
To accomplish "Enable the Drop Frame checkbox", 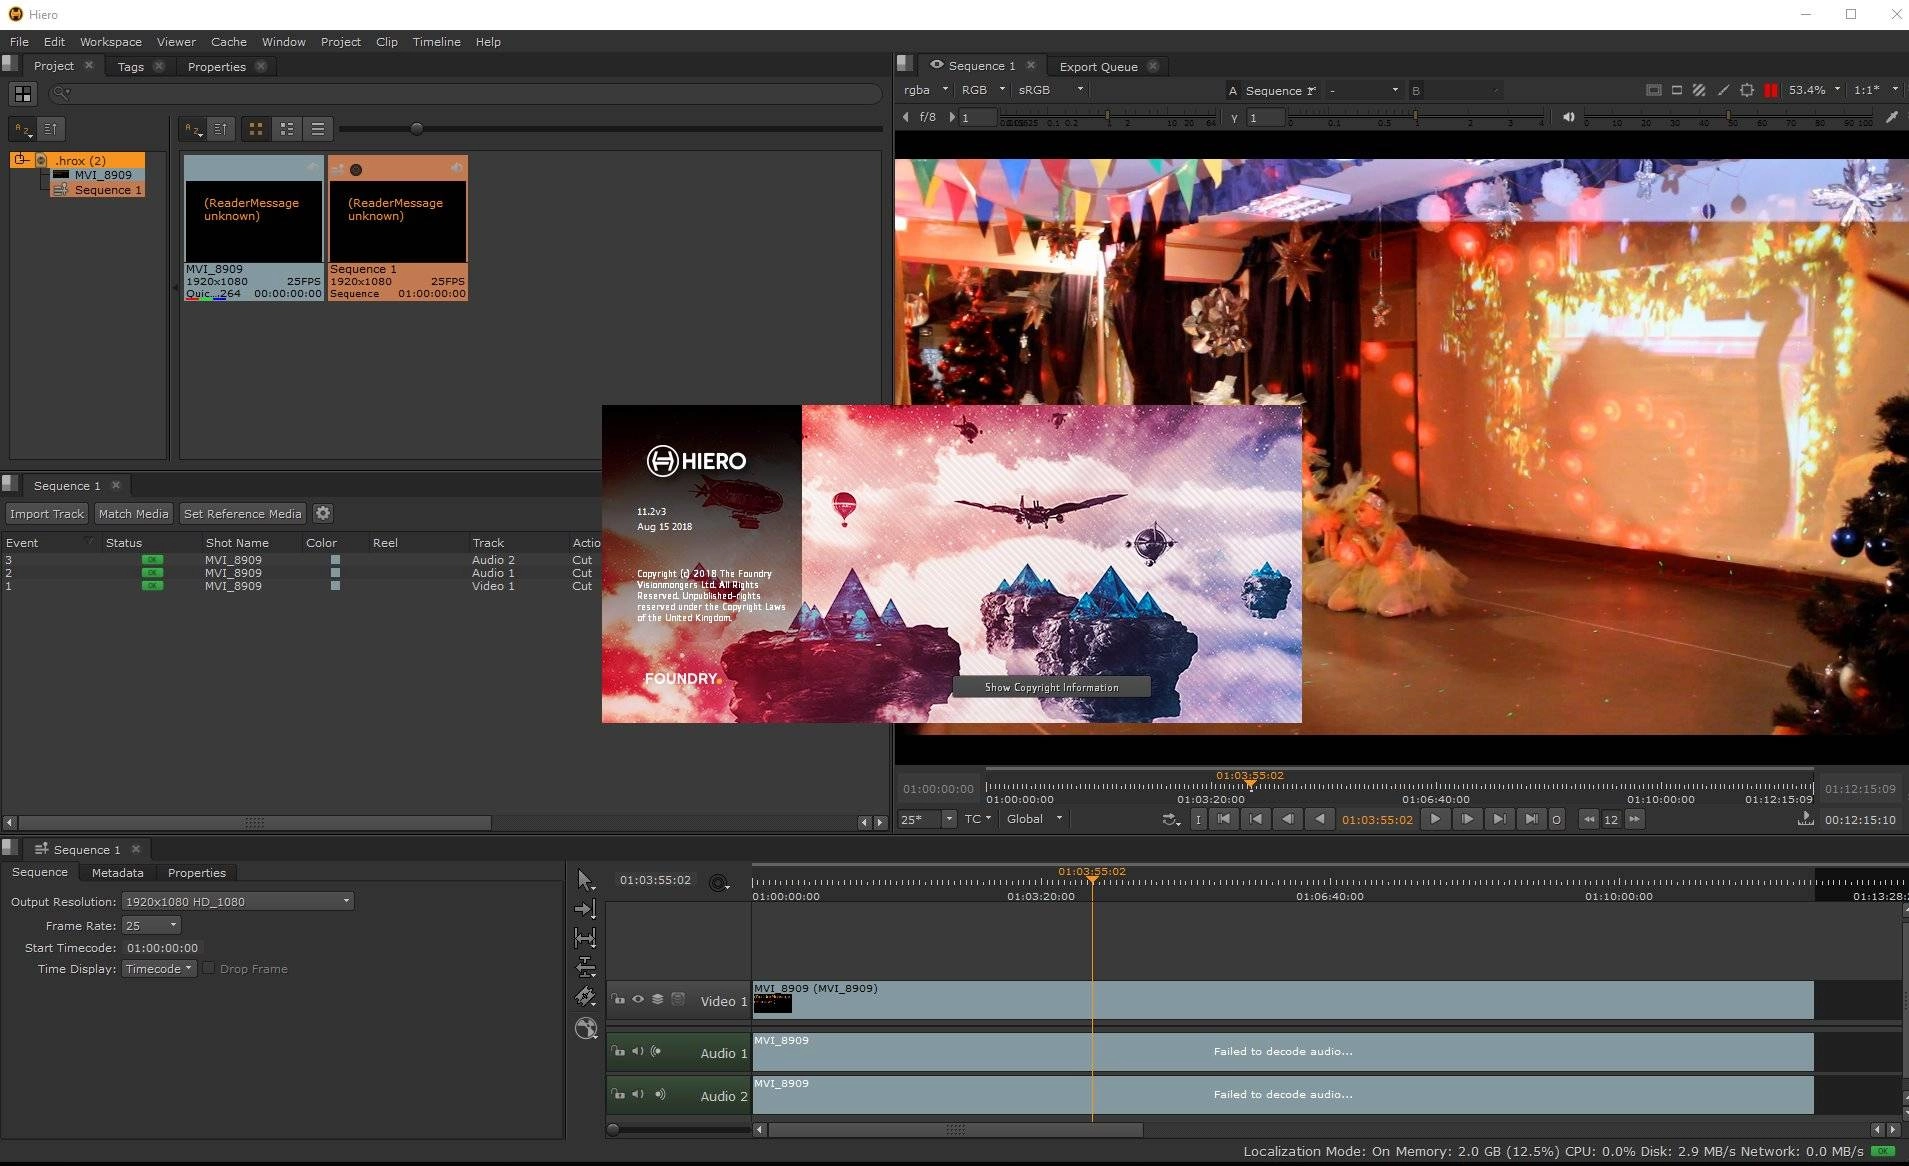I will click(x=208, y=968).
